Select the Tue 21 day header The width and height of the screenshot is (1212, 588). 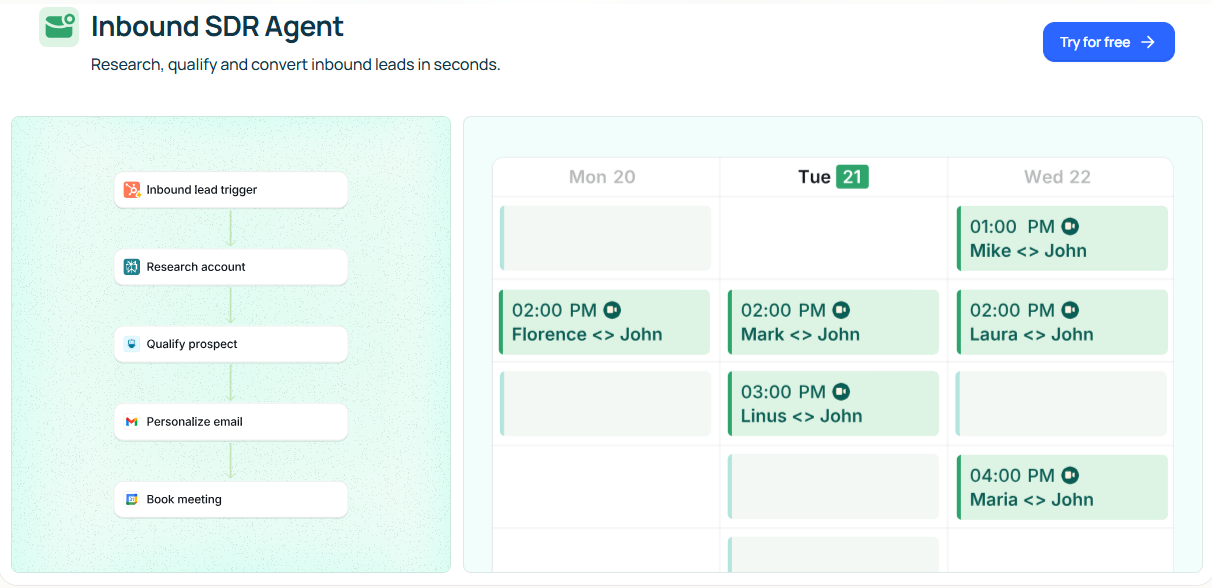pos(833,177)
